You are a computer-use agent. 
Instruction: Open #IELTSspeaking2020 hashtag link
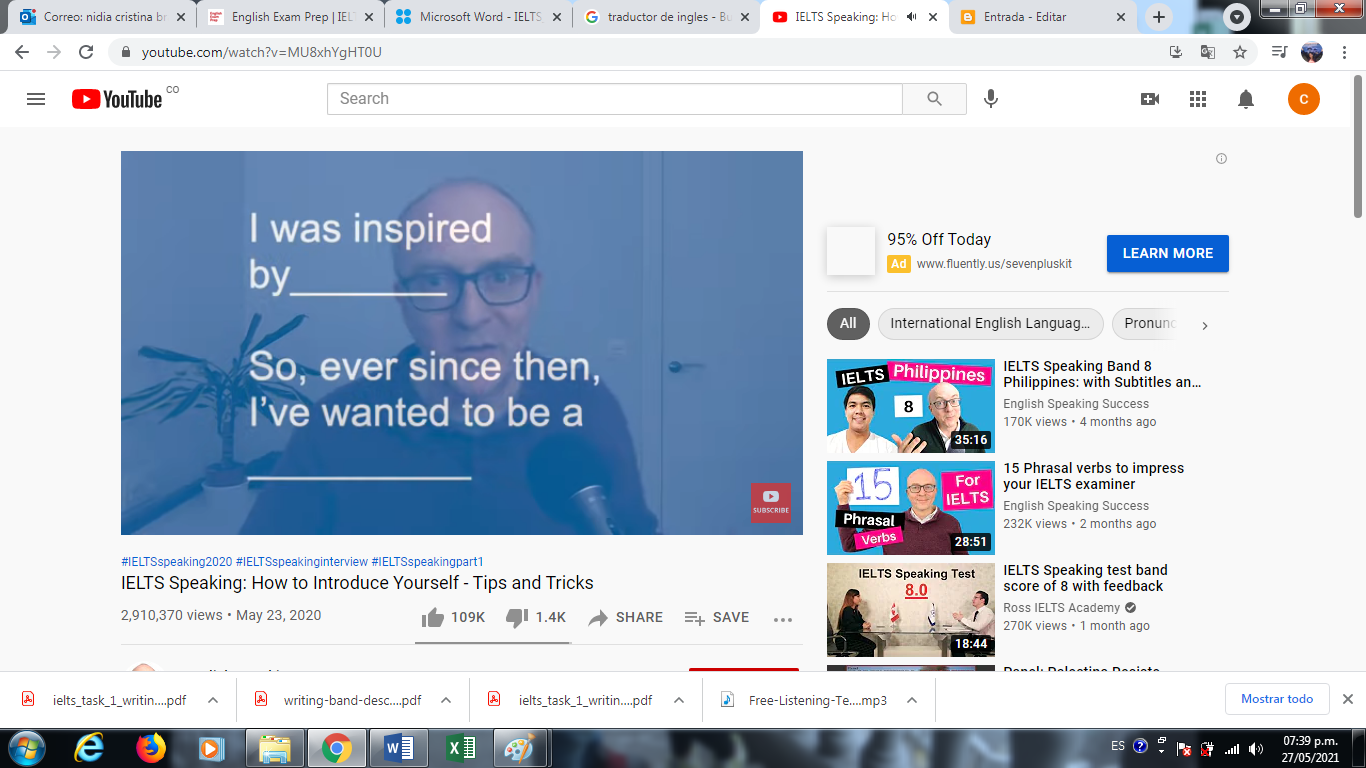pos(176,562)
